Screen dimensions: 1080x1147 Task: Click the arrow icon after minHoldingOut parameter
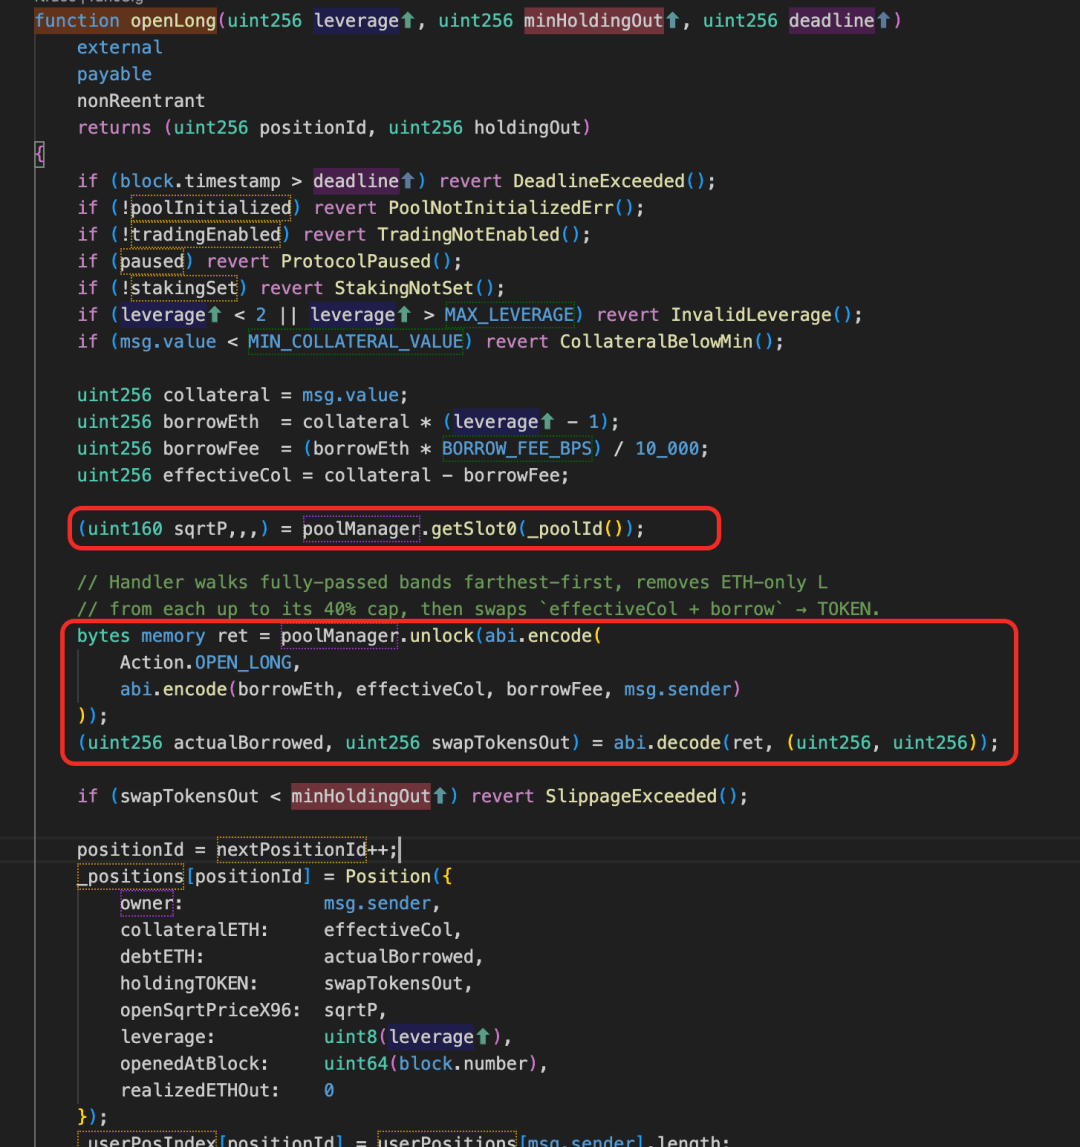pyautogui.click(x=672, y=20)
